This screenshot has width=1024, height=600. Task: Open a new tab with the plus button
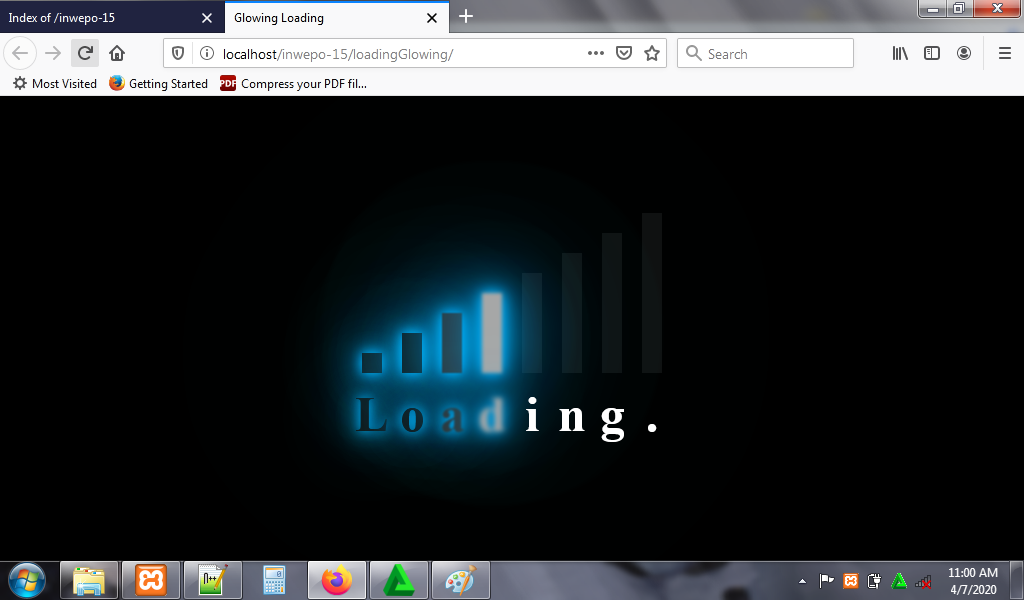tap(466, 16)
